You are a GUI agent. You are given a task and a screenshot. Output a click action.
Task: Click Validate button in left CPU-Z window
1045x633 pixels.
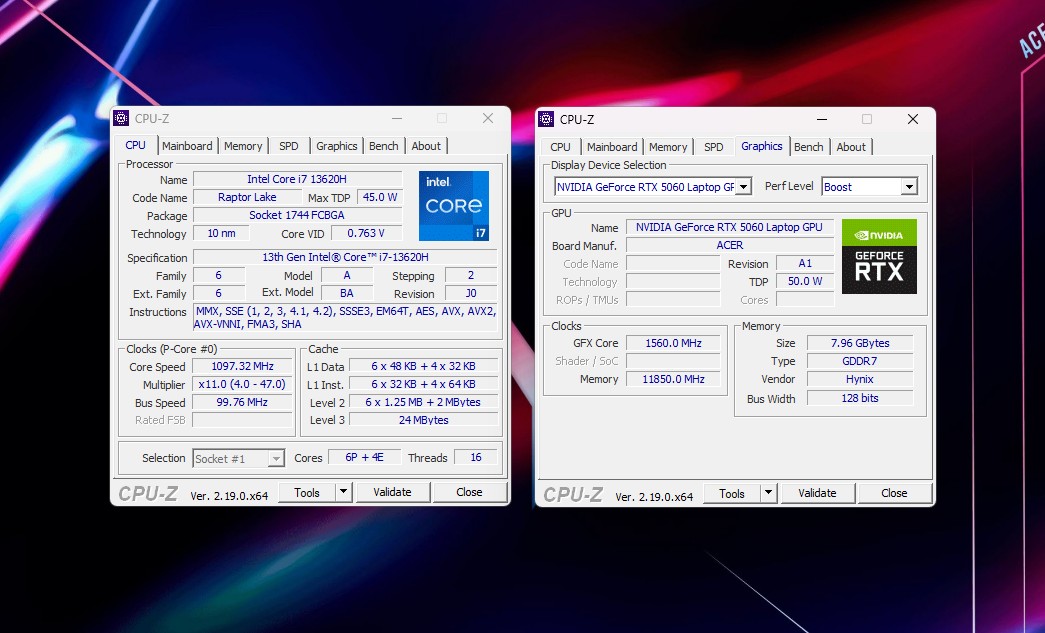click(392, 492)
